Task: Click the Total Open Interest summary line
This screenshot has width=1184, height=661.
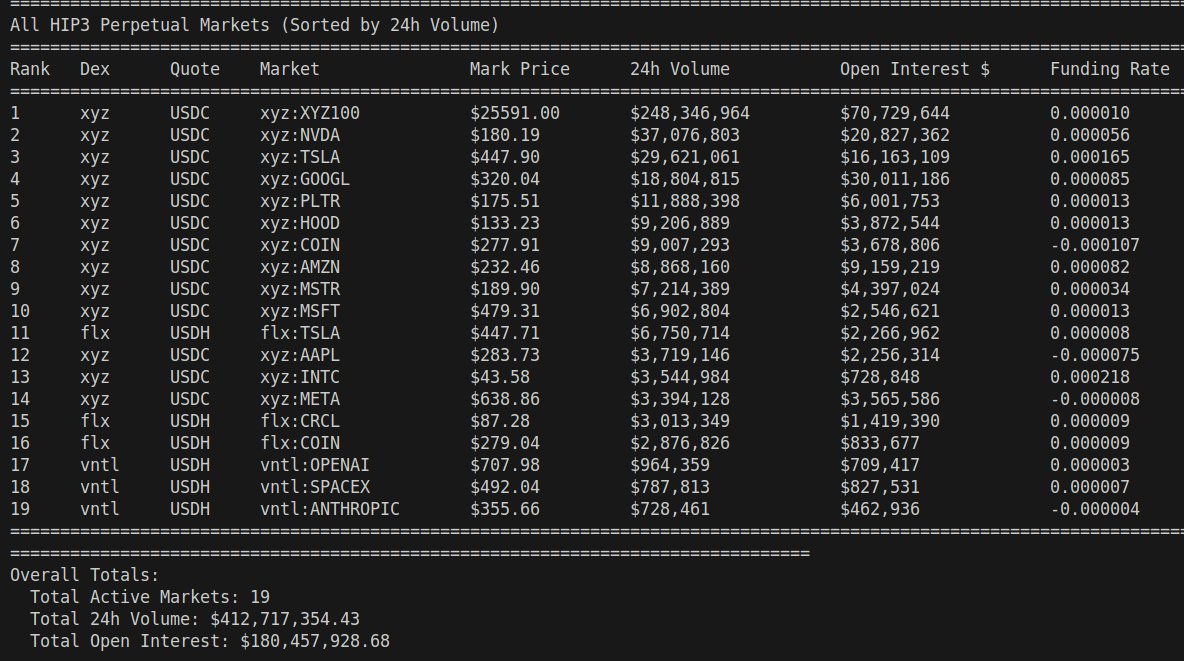Action: click(209, 640)
